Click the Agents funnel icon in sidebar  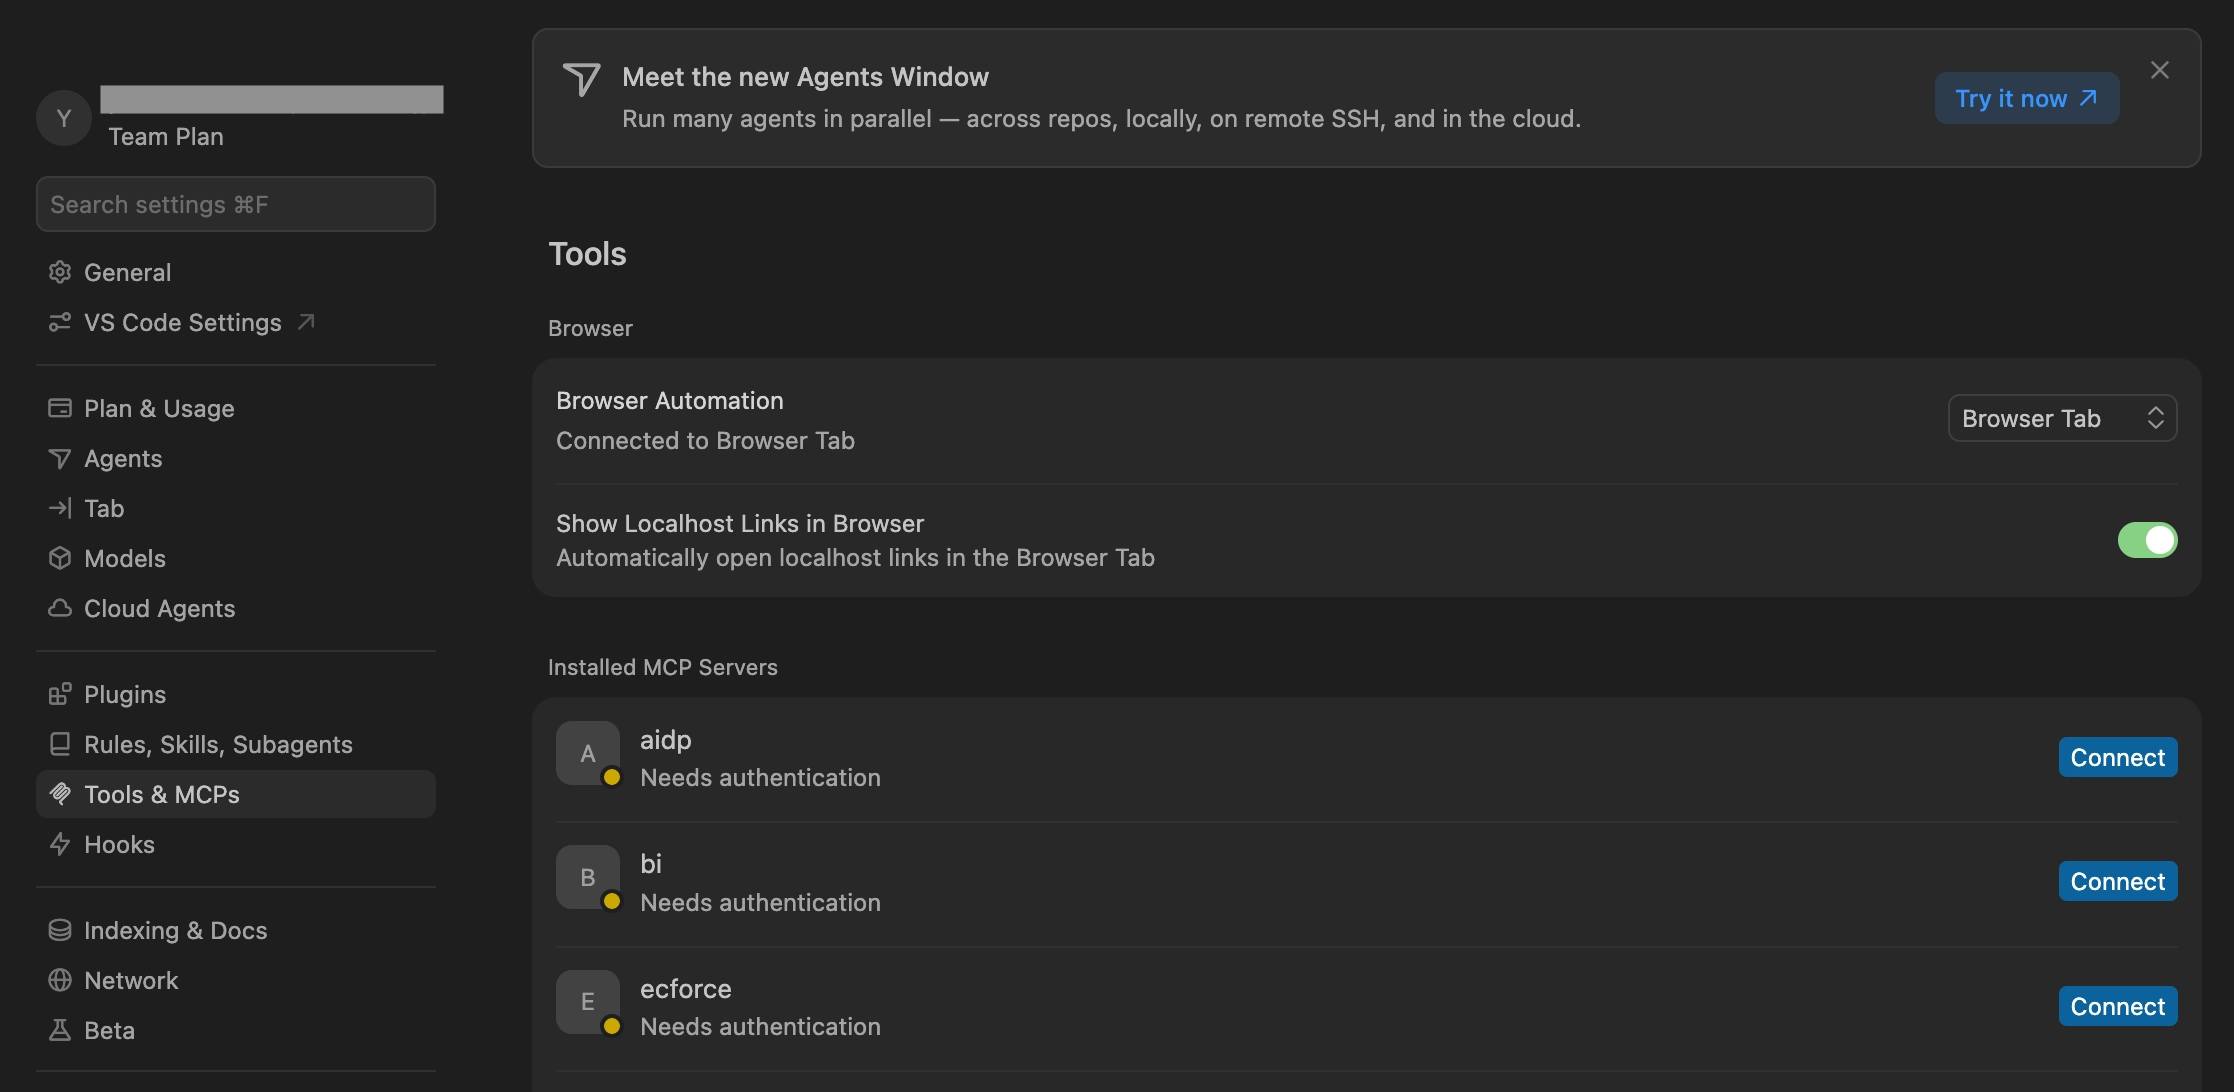[60, 458]
